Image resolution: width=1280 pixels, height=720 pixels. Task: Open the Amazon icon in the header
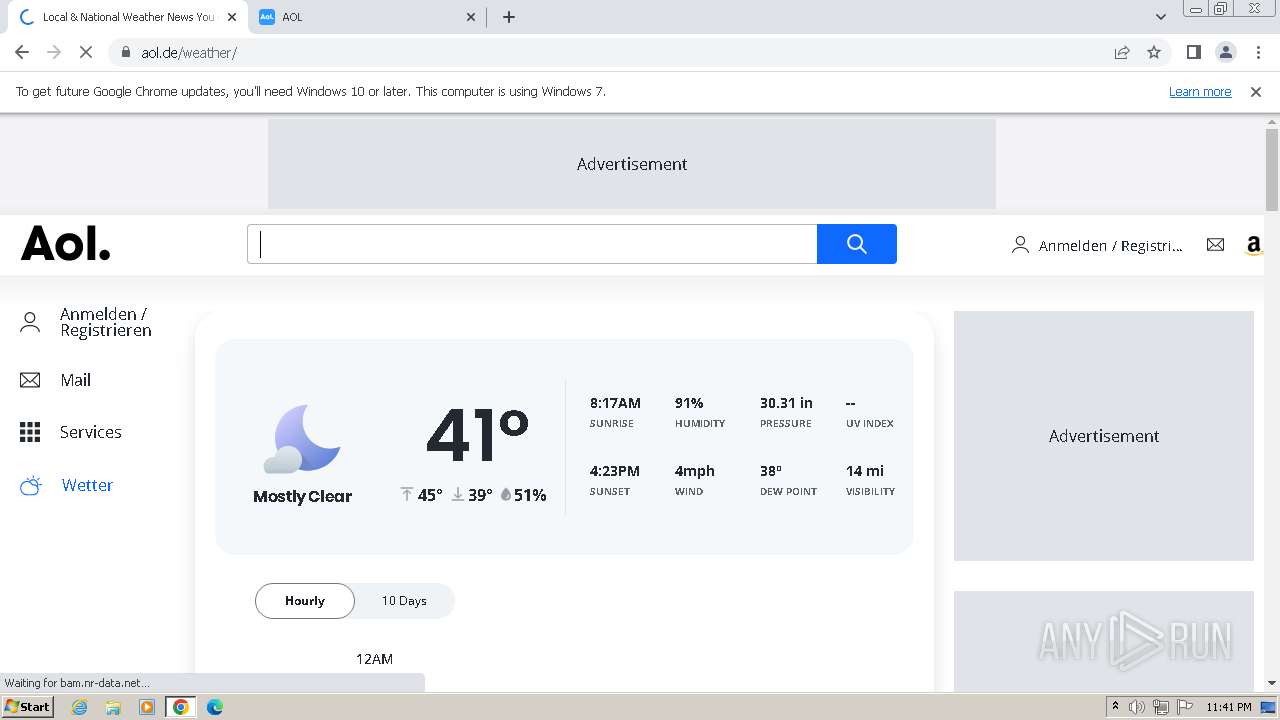pos(1254,245)
